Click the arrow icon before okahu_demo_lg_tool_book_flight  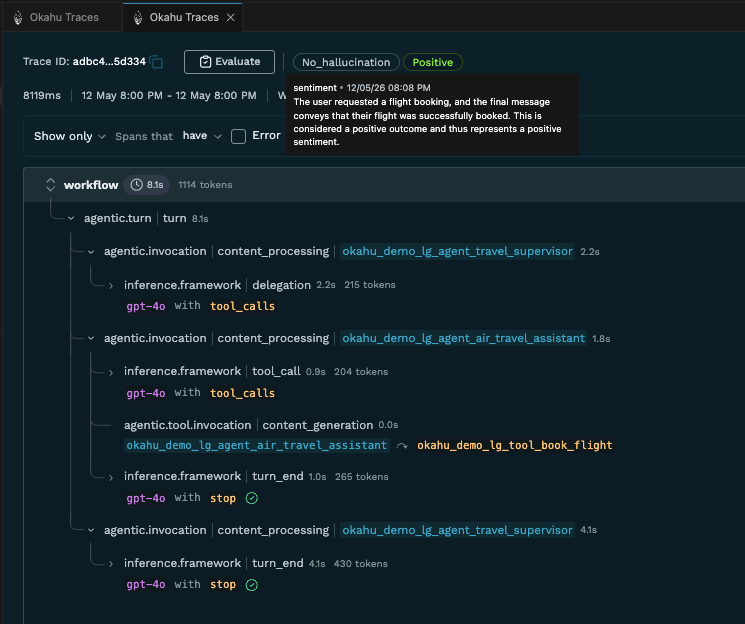402,446
